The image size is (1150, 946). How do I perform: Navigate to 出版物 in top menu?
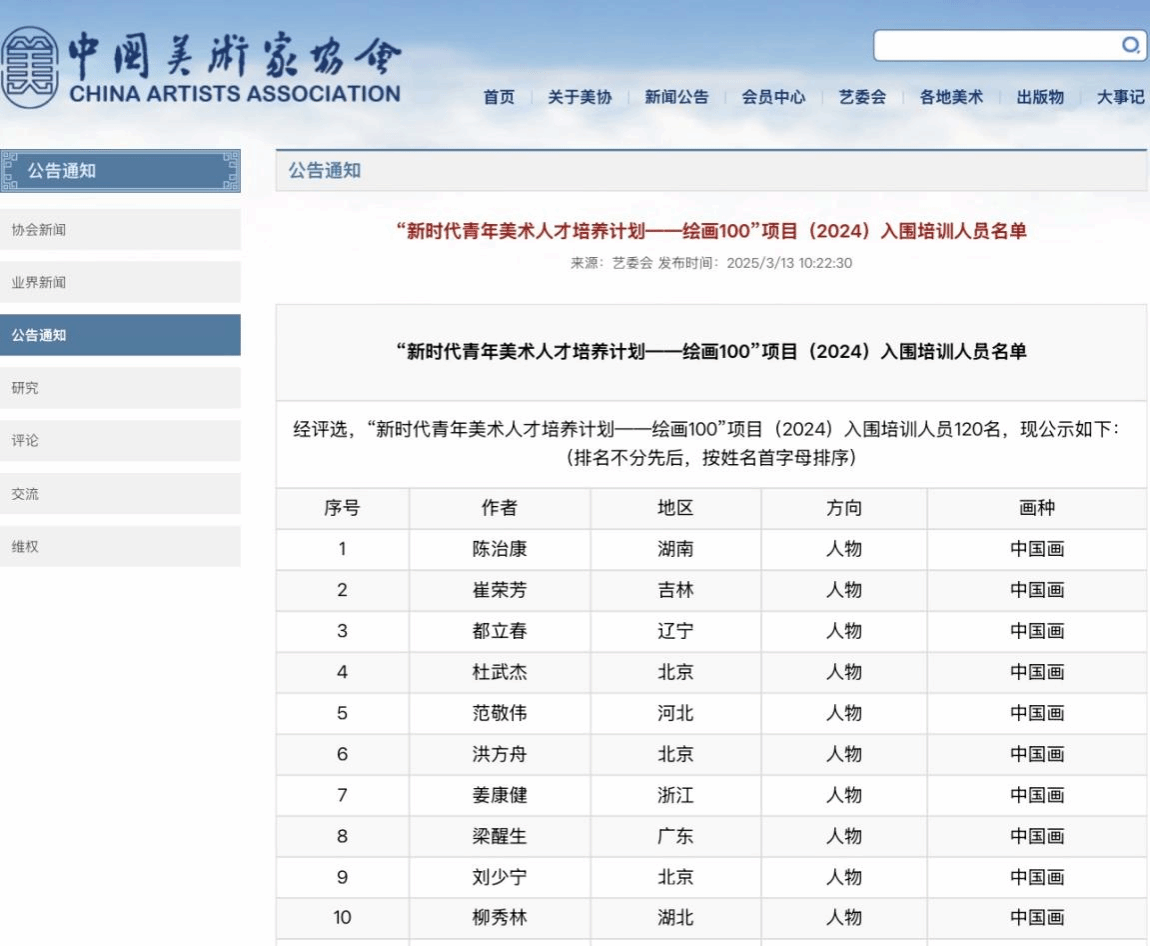pyautogui.click(x=1040, y=97)
